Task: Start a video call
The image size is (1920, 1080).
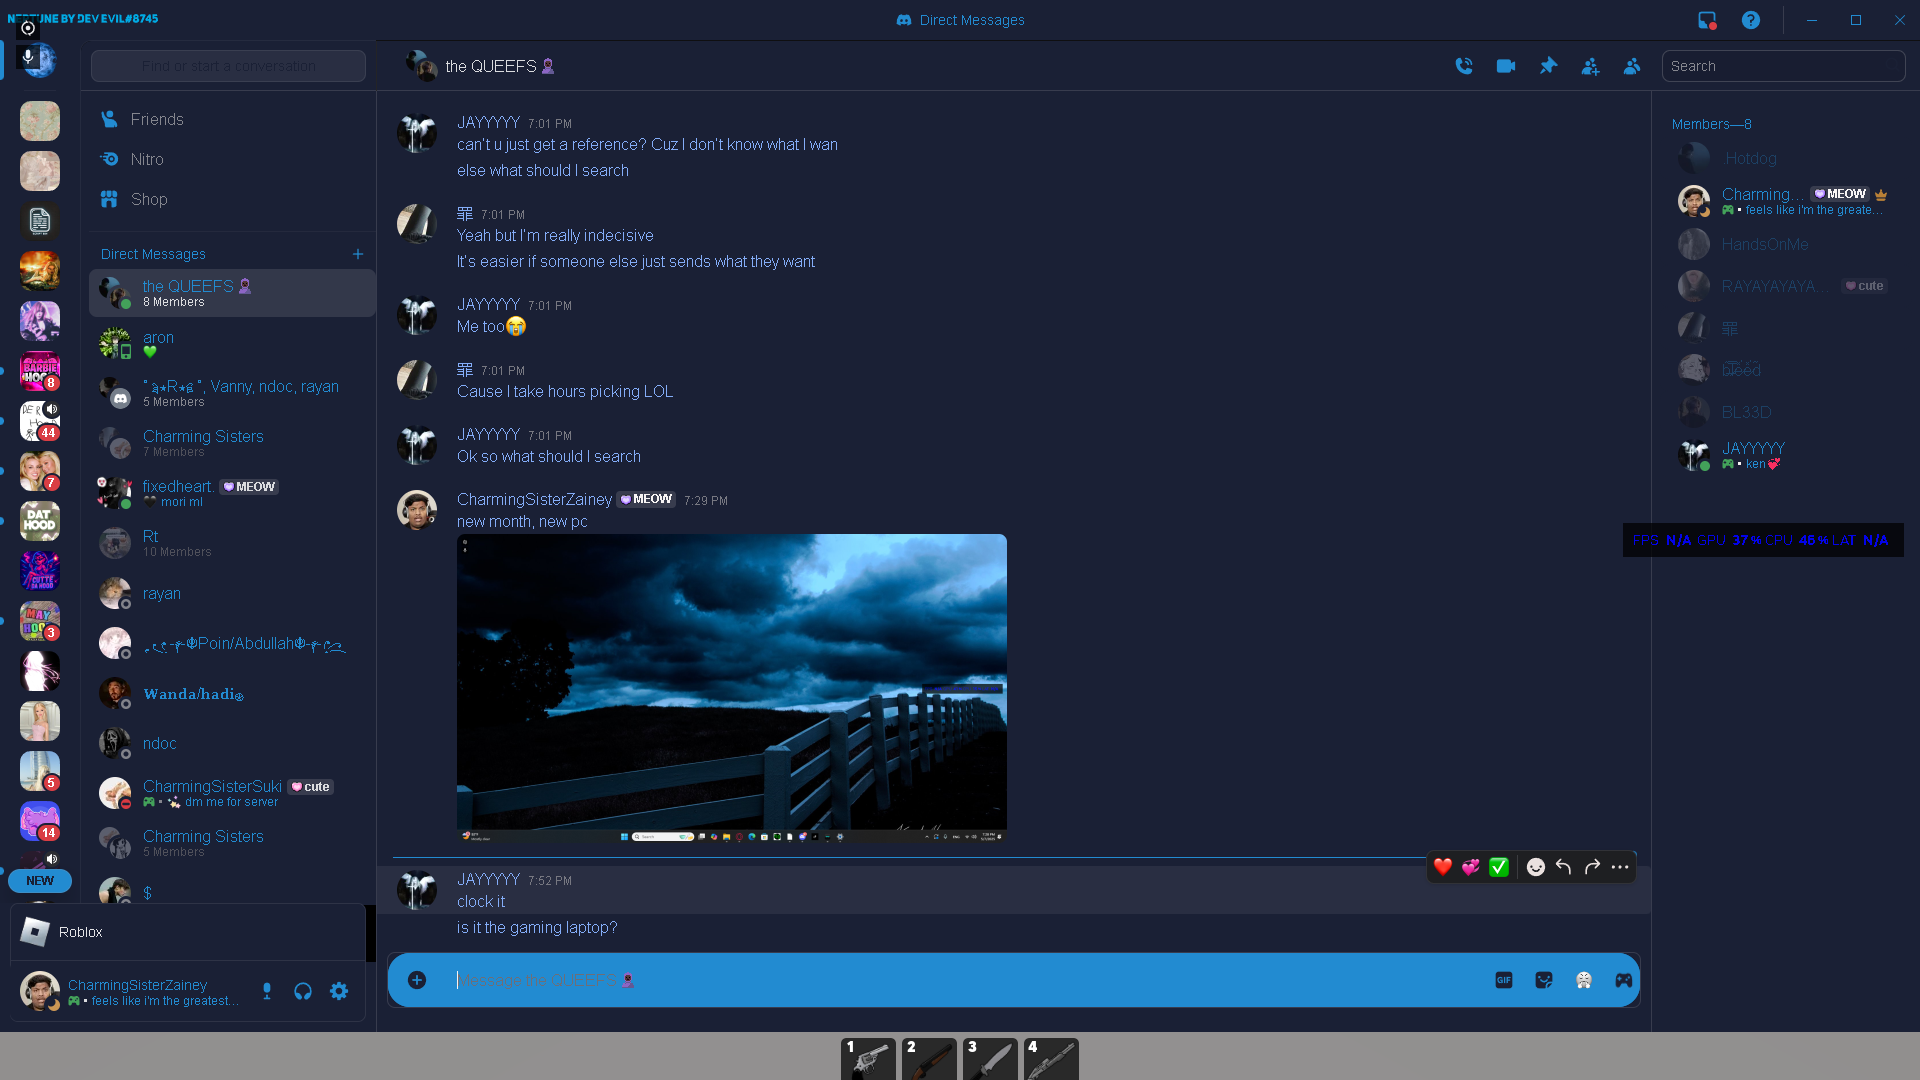Action: pos(1506,66)
